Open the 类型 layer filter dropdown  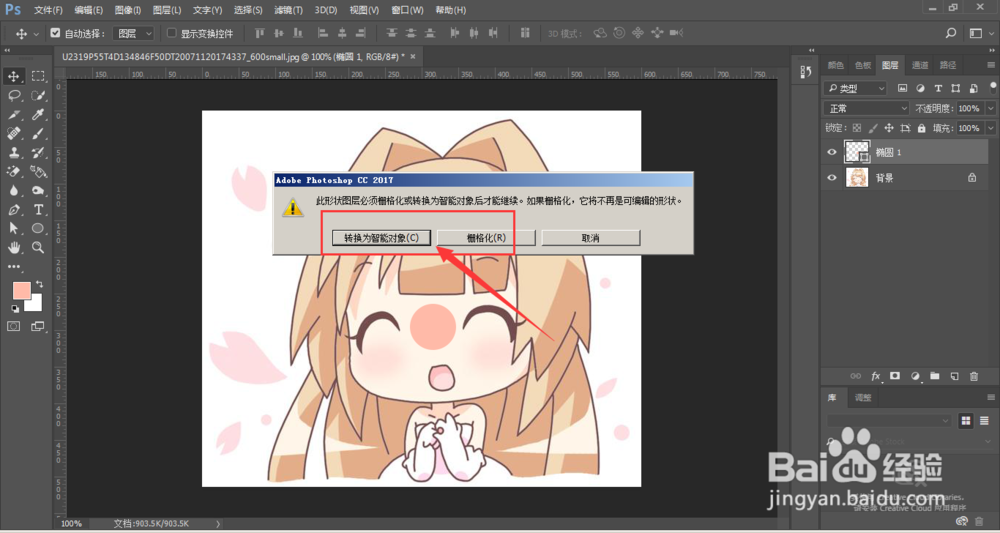click(x=856, y=88)
